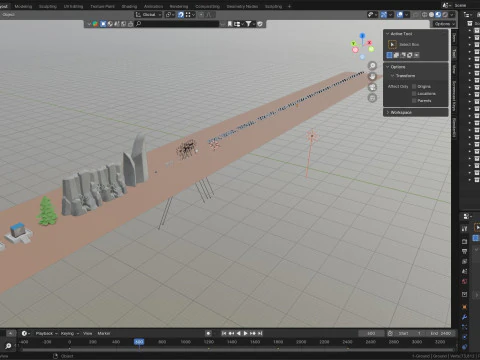Play the animation forward

[246, 333]
